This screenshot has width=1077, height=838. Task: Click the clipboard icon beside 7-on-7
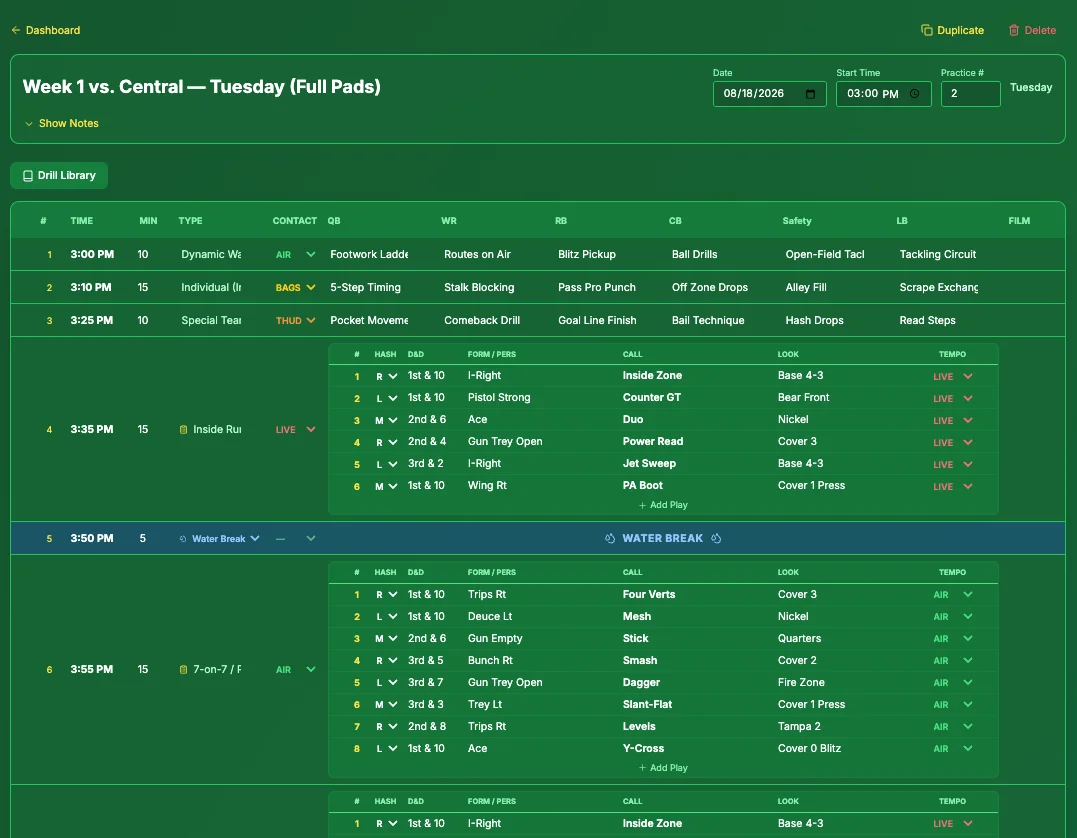click(x=183, y=670)
